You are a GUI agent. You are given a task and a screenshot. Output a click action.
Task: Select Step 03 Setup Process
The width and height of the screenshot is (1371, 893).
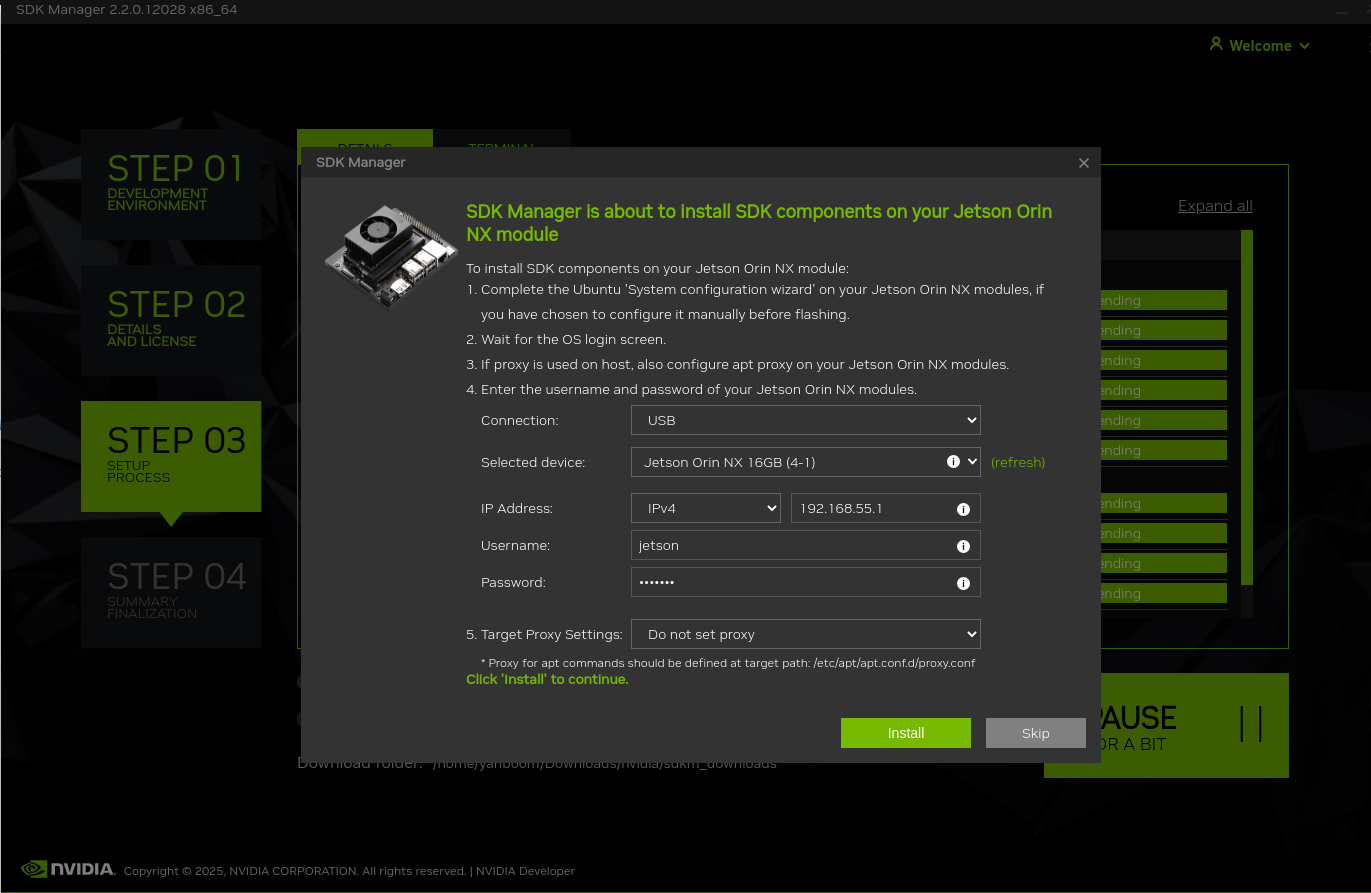tap(171, 456)
